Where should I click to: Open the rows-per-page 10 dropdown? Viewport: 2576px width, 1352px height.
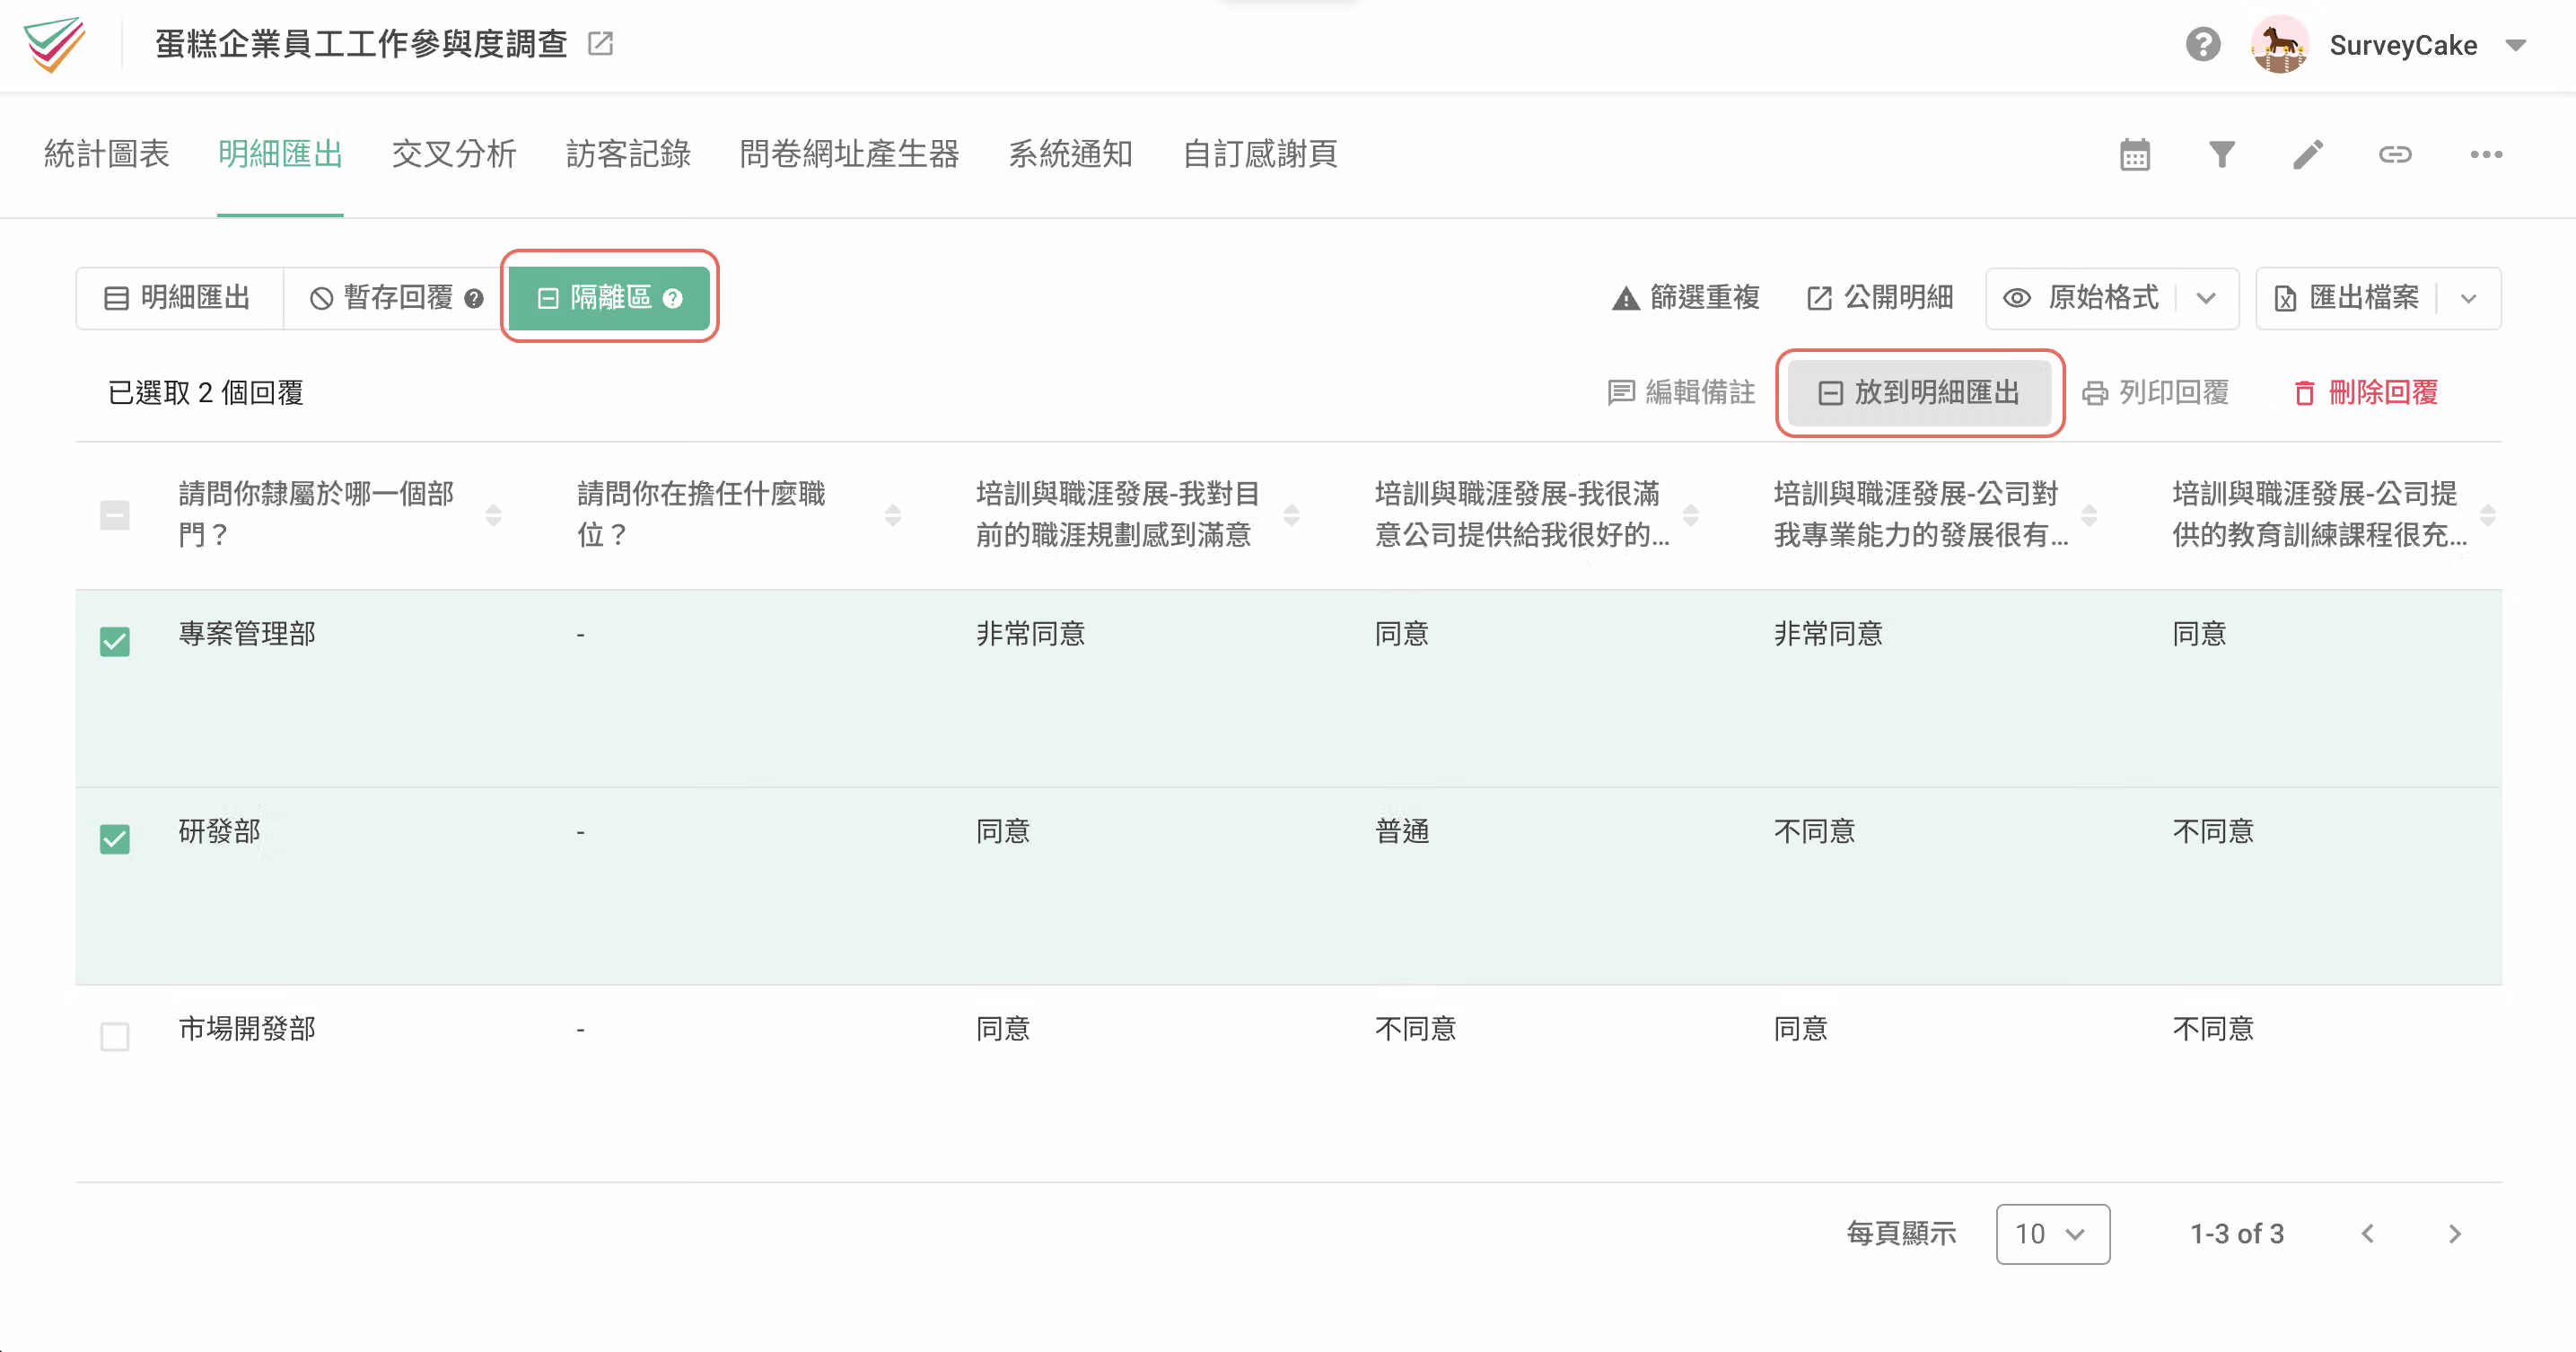2052,1234
